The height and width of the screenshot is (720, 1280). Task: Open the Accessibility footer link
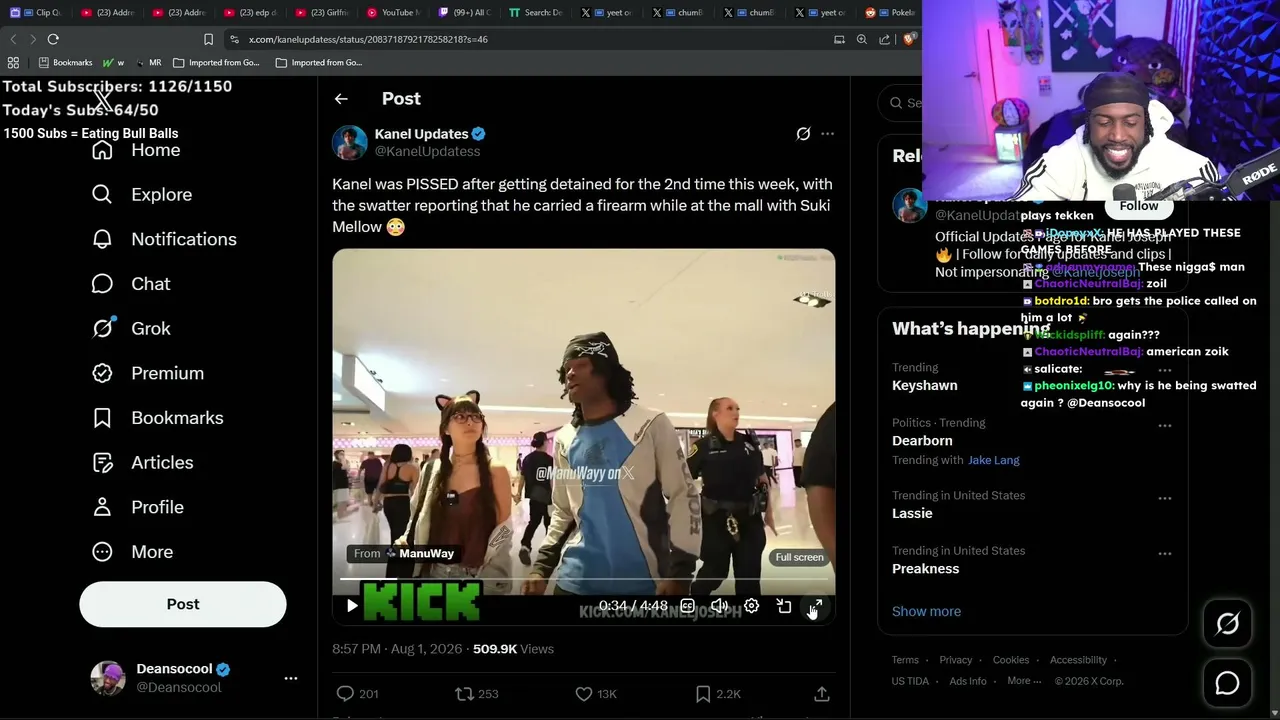[x=1078, y=660]
